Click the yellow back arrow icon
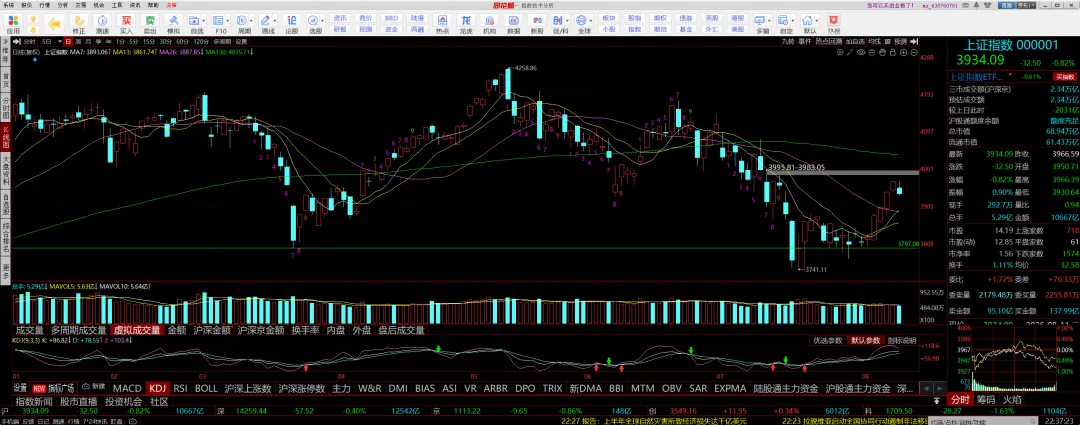Image resolution: width=1080 pixels, height=425 pixels. pos(54,23)
